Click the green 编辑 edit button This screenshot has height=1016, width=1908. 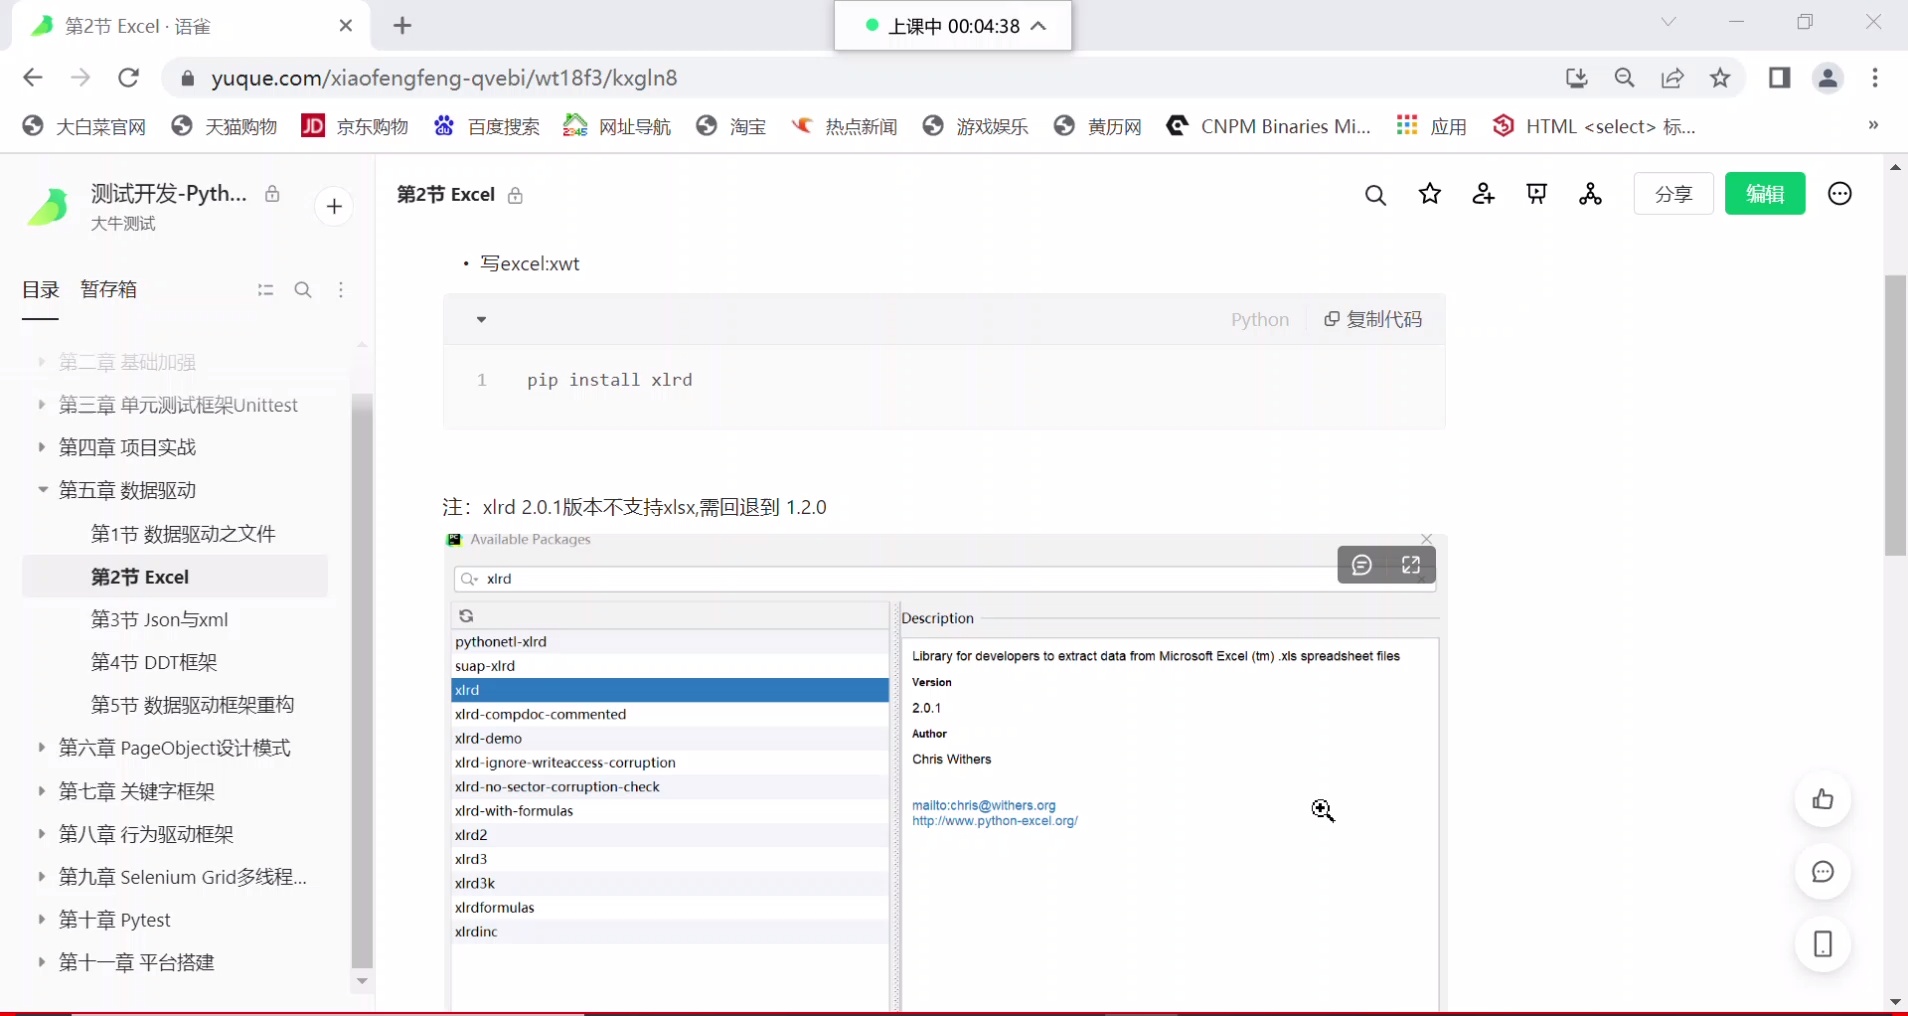point(1765,194)
